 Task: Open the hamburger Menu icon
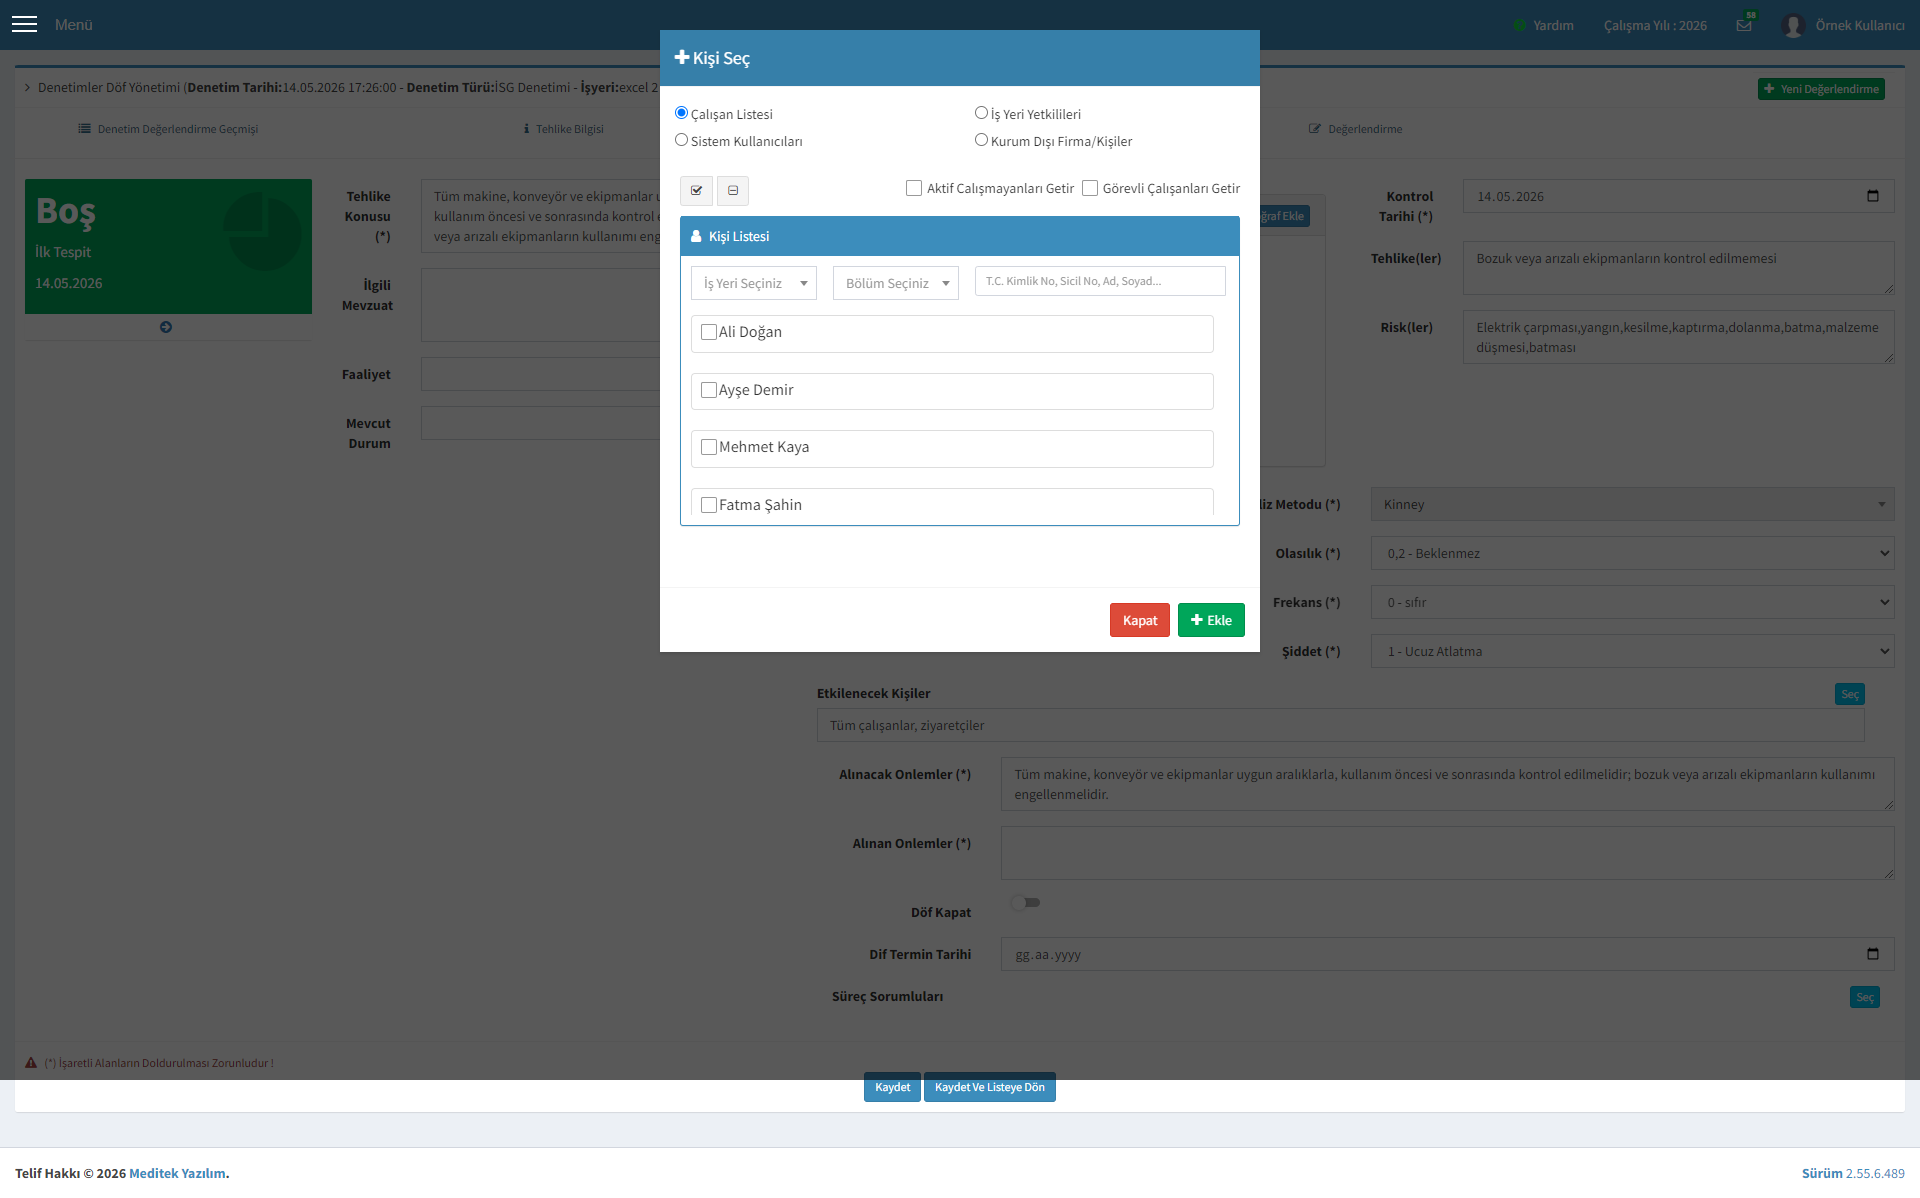[x=24, y=24]
